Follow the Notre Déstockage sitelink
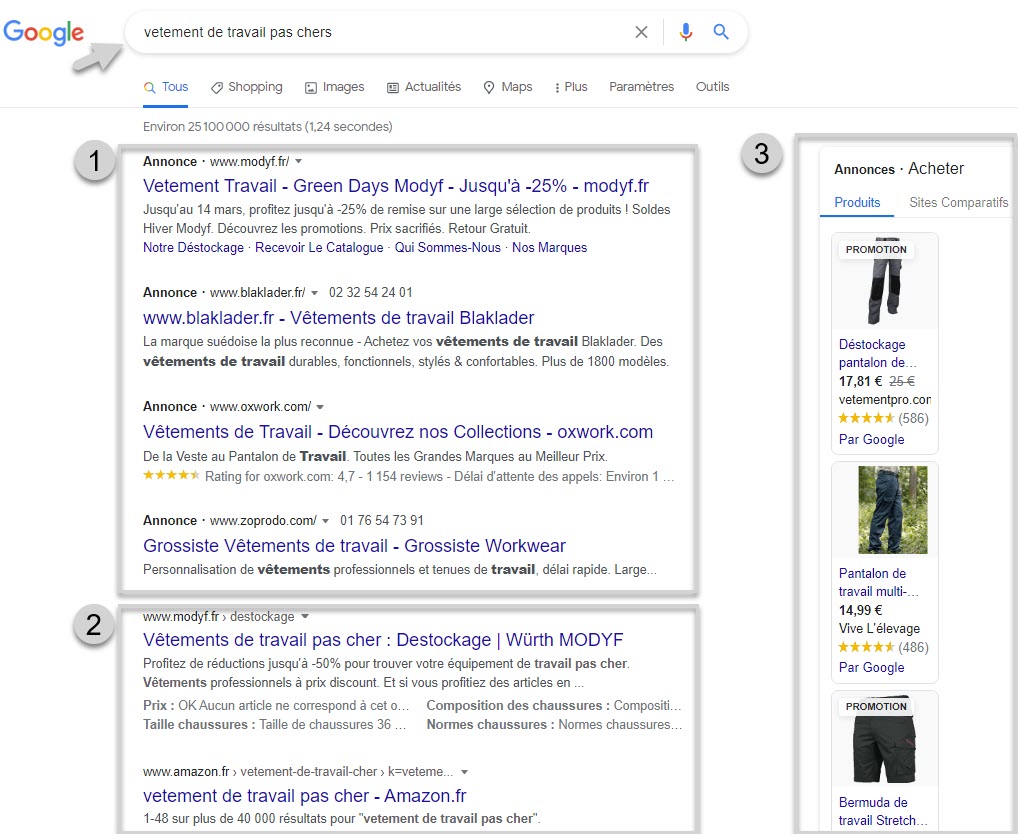 (x=193, y=247)
